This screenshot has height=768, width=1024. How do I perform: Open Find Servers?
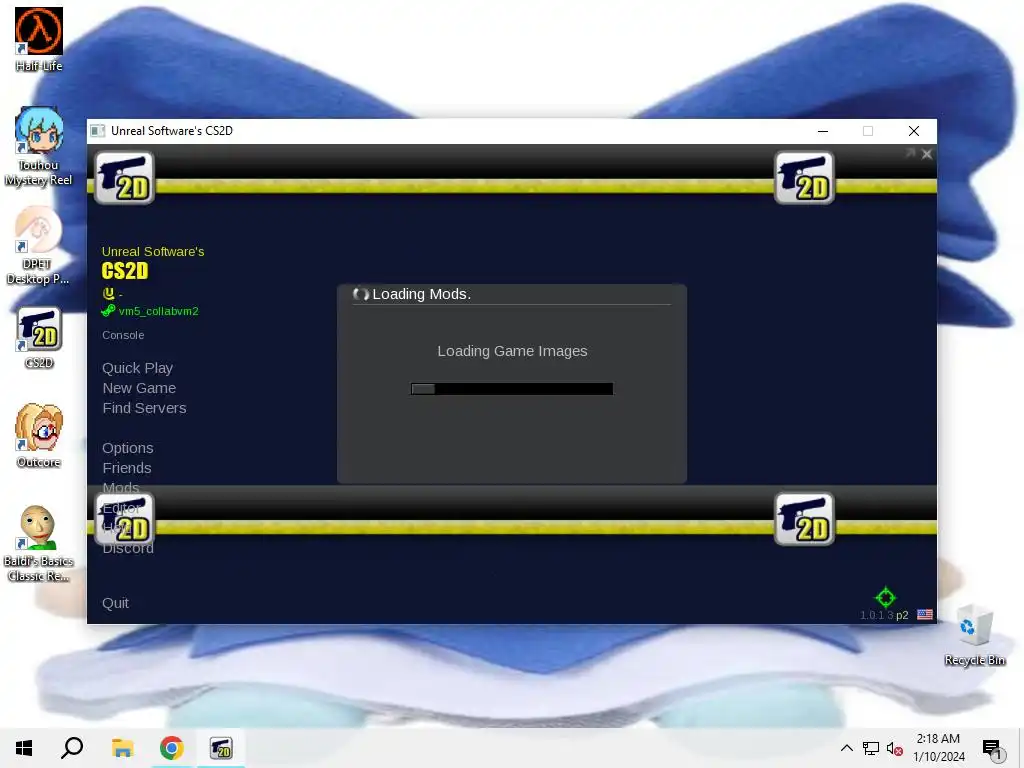(144, 408)
